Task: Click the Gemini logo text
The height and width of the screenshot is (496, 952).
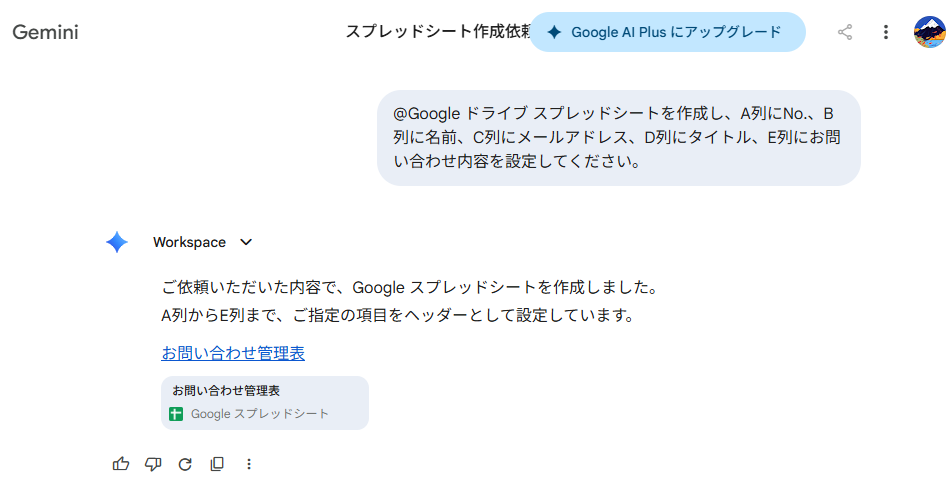Action: [45, 32]
